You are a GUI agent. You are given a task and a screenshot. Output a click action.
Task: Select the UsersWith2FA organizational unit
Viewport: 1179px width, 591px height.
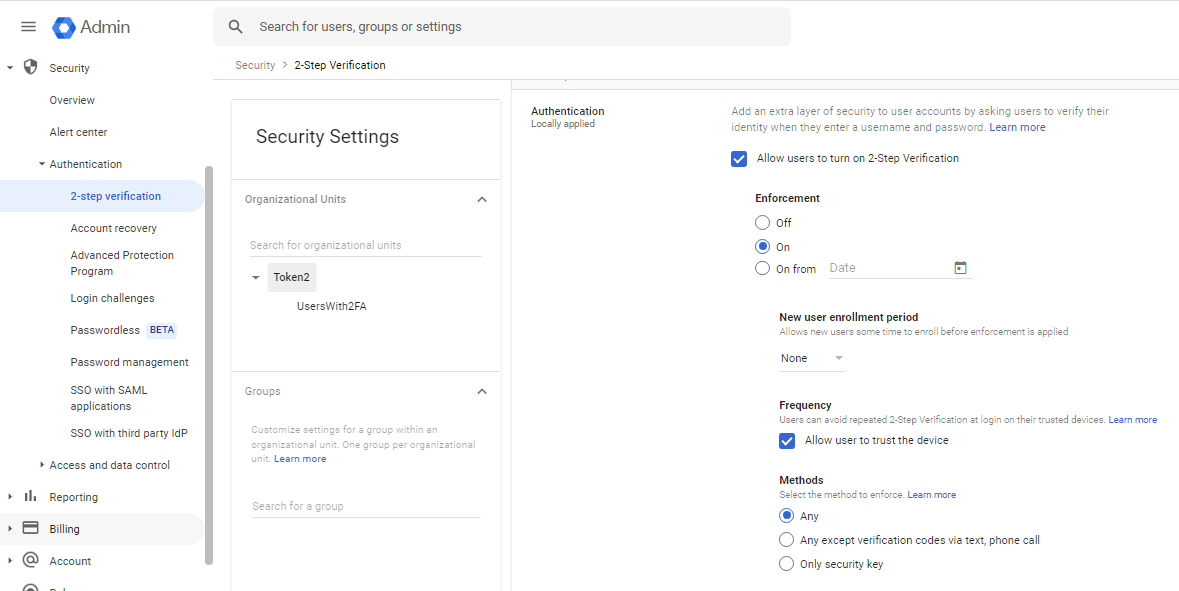pyautogui.click(x=331, y=306)
